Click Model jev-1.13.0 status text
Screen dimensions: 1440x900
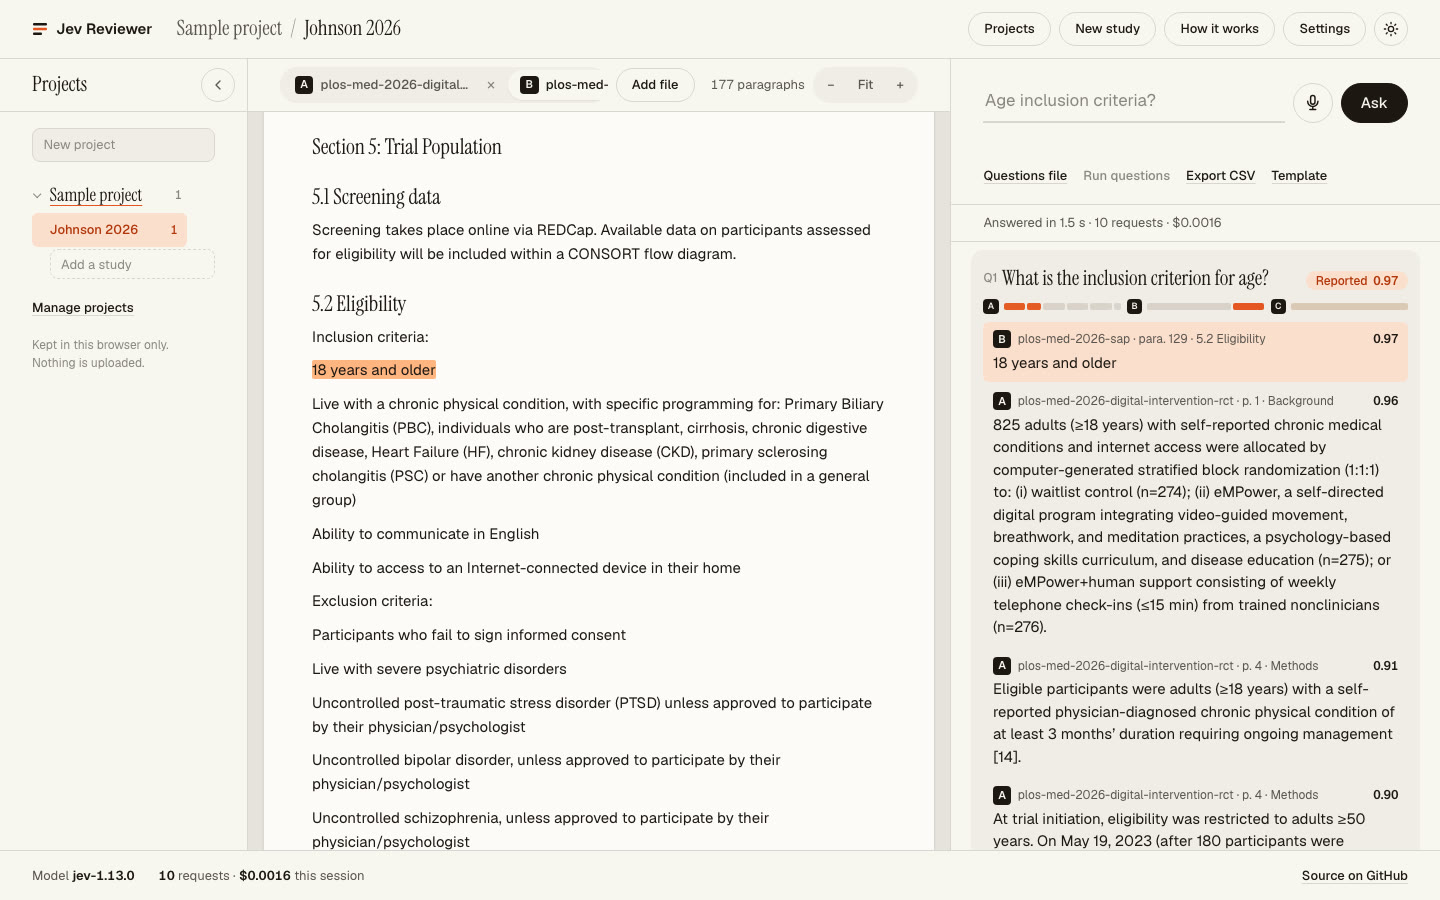pyautogui.click(x=83, y=876)
